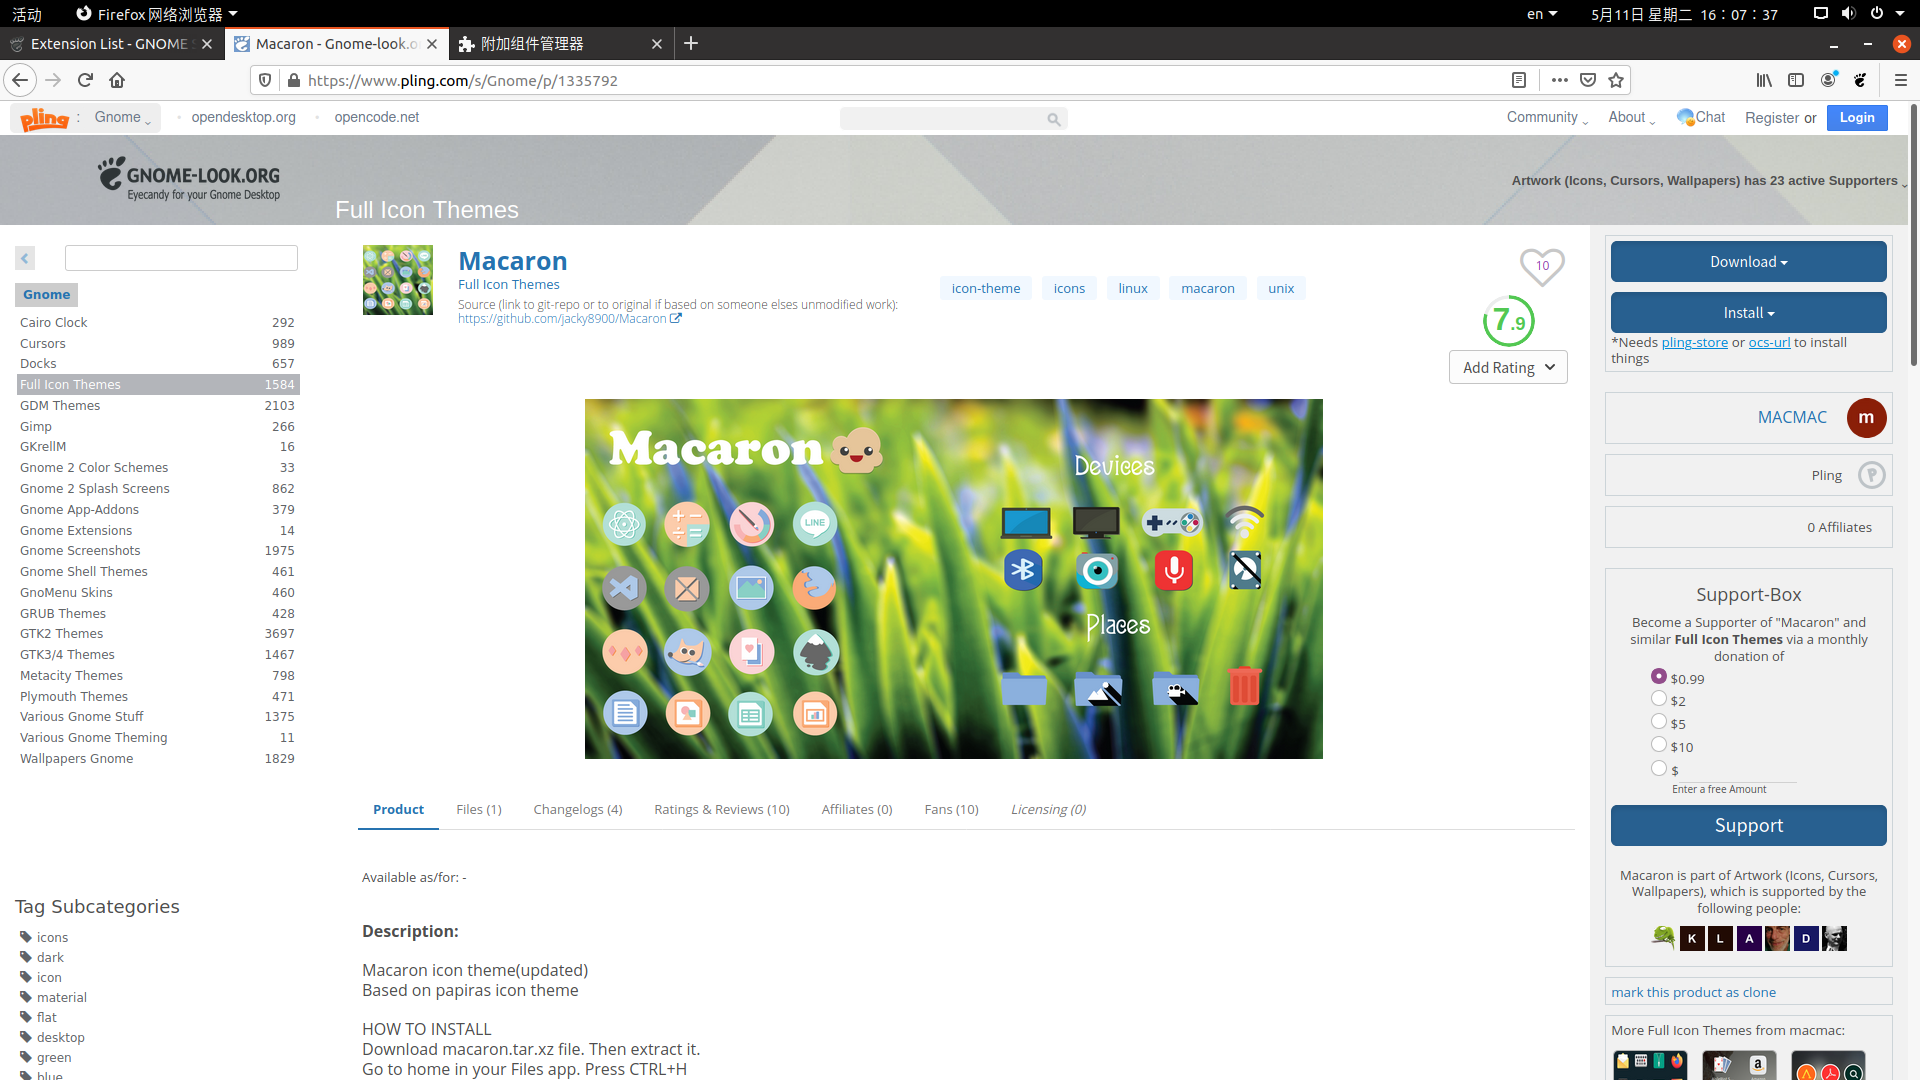The width and height of the screenshot is (1920, 1080).
Task: Bookmark this page with the star icon
Action: point(1616,80)
